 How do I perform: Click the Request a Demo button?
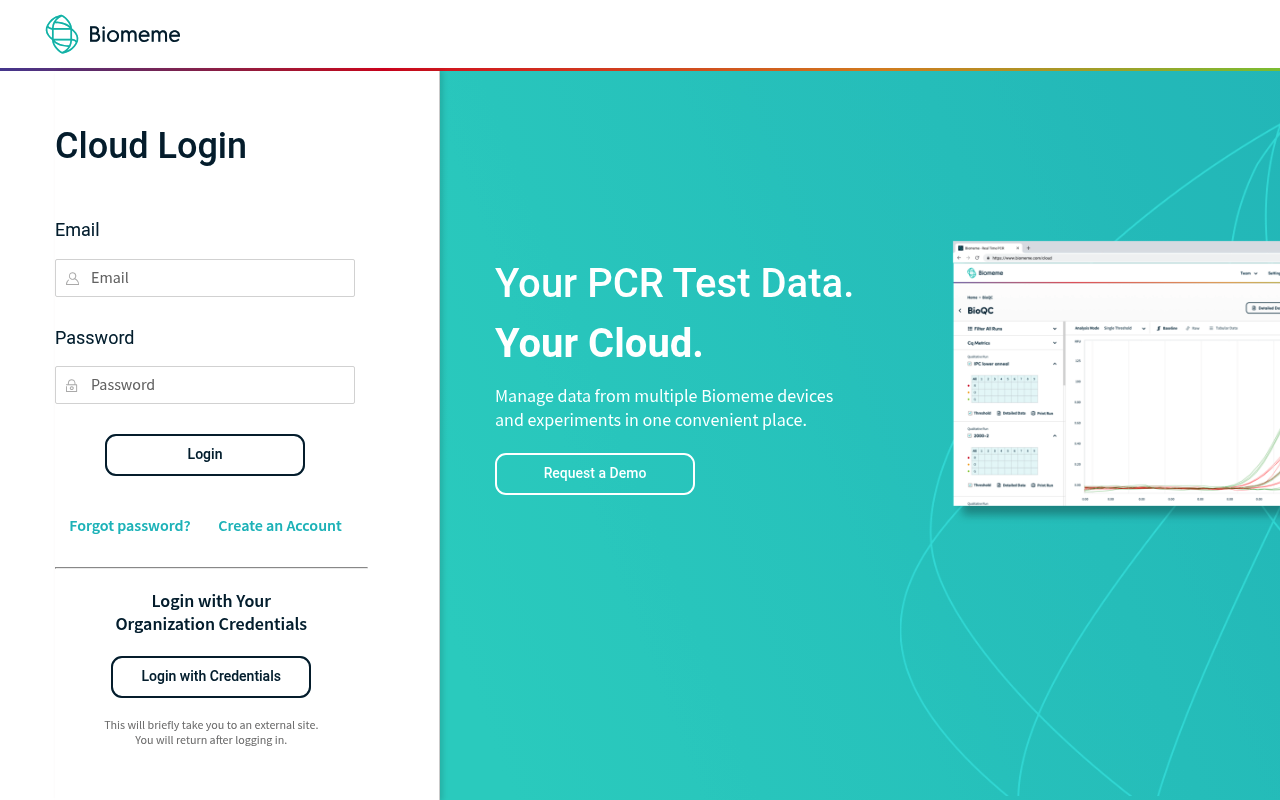595,474
